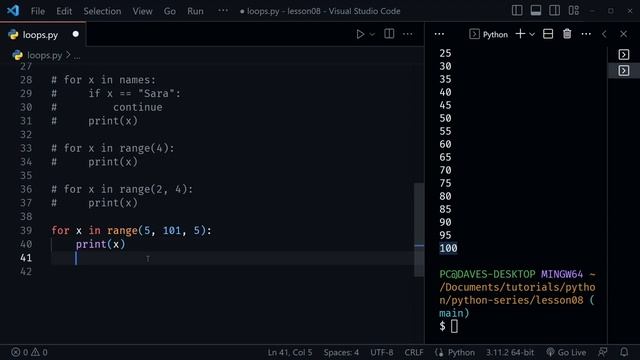Open the Run menu

click(195, 11)
